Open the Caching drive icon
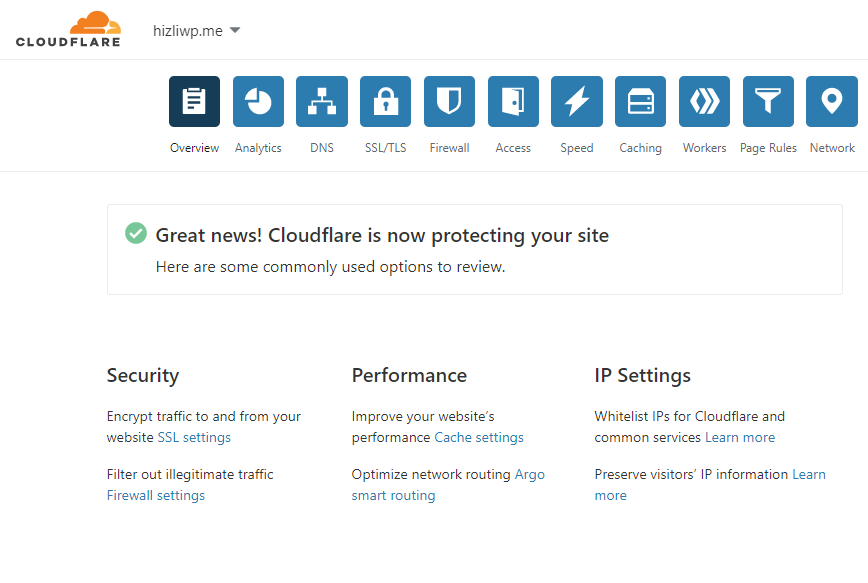Image resolution: width=868 pixels, height=583 pixels. click(x=640, y=101)
